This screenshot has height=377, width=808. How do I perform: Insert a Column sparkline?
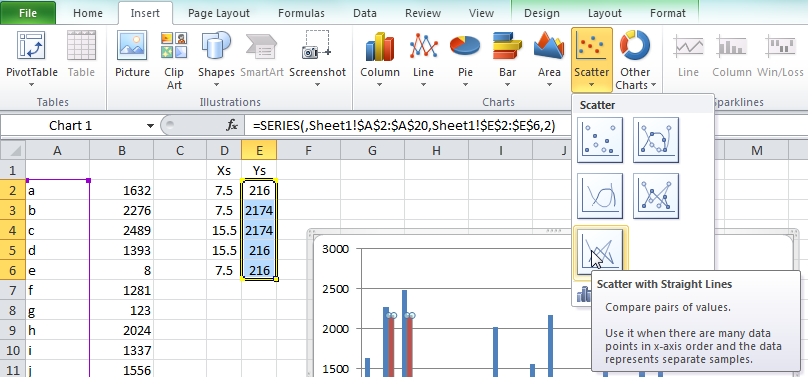732,55
